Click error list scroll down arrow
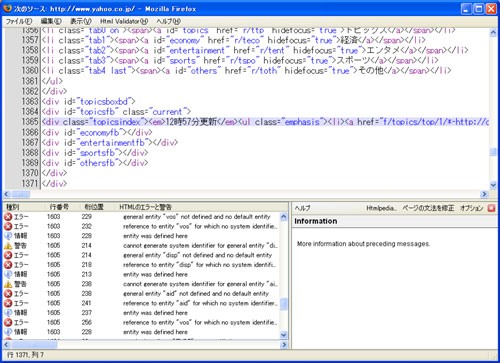This screenshot has width=500, height=363. tap(284, 335)
